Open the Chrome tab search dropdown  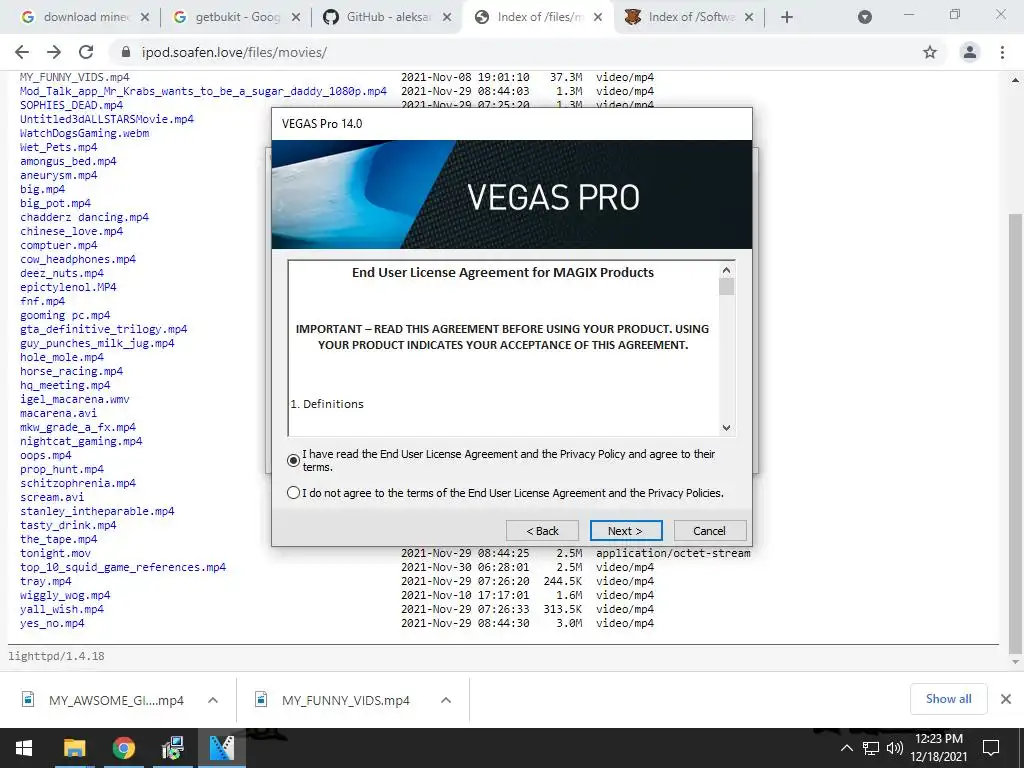pyautogui.click(x=865, y=18)
